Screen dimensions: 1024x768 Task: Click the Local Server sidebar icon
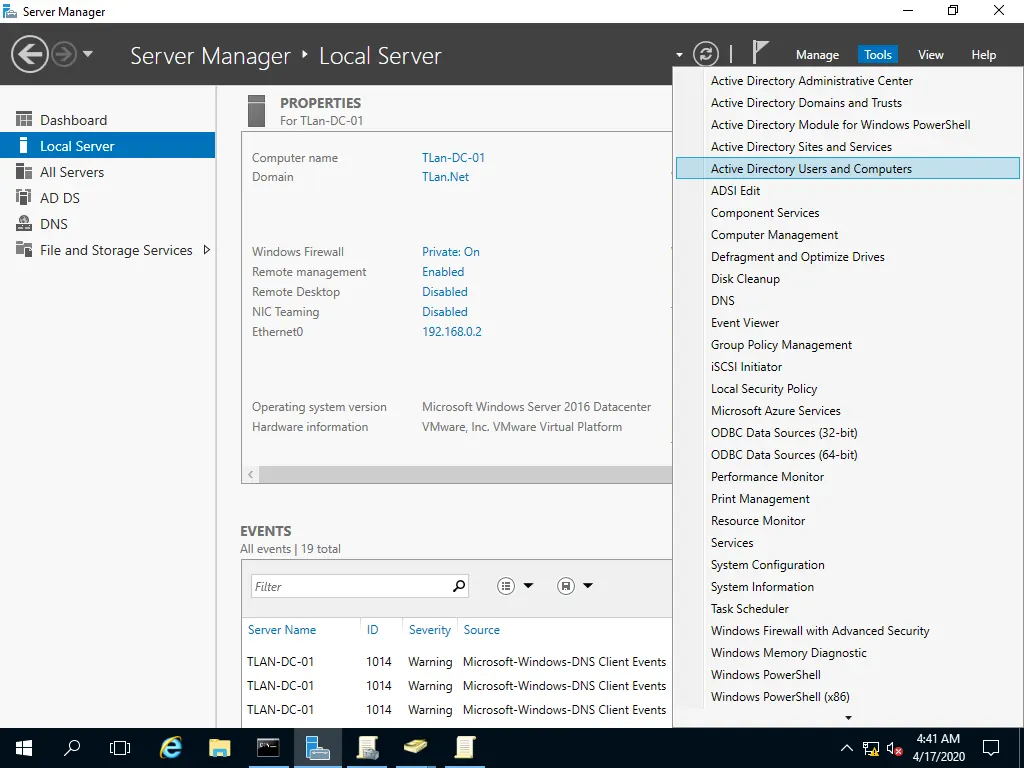point(24,145)
